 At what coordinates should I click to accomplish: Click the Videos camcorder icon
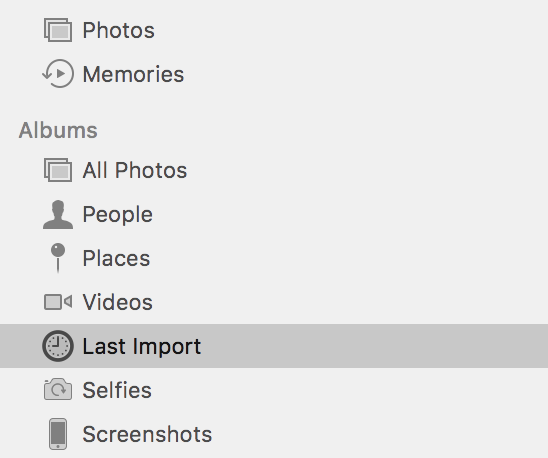(58, 302)
